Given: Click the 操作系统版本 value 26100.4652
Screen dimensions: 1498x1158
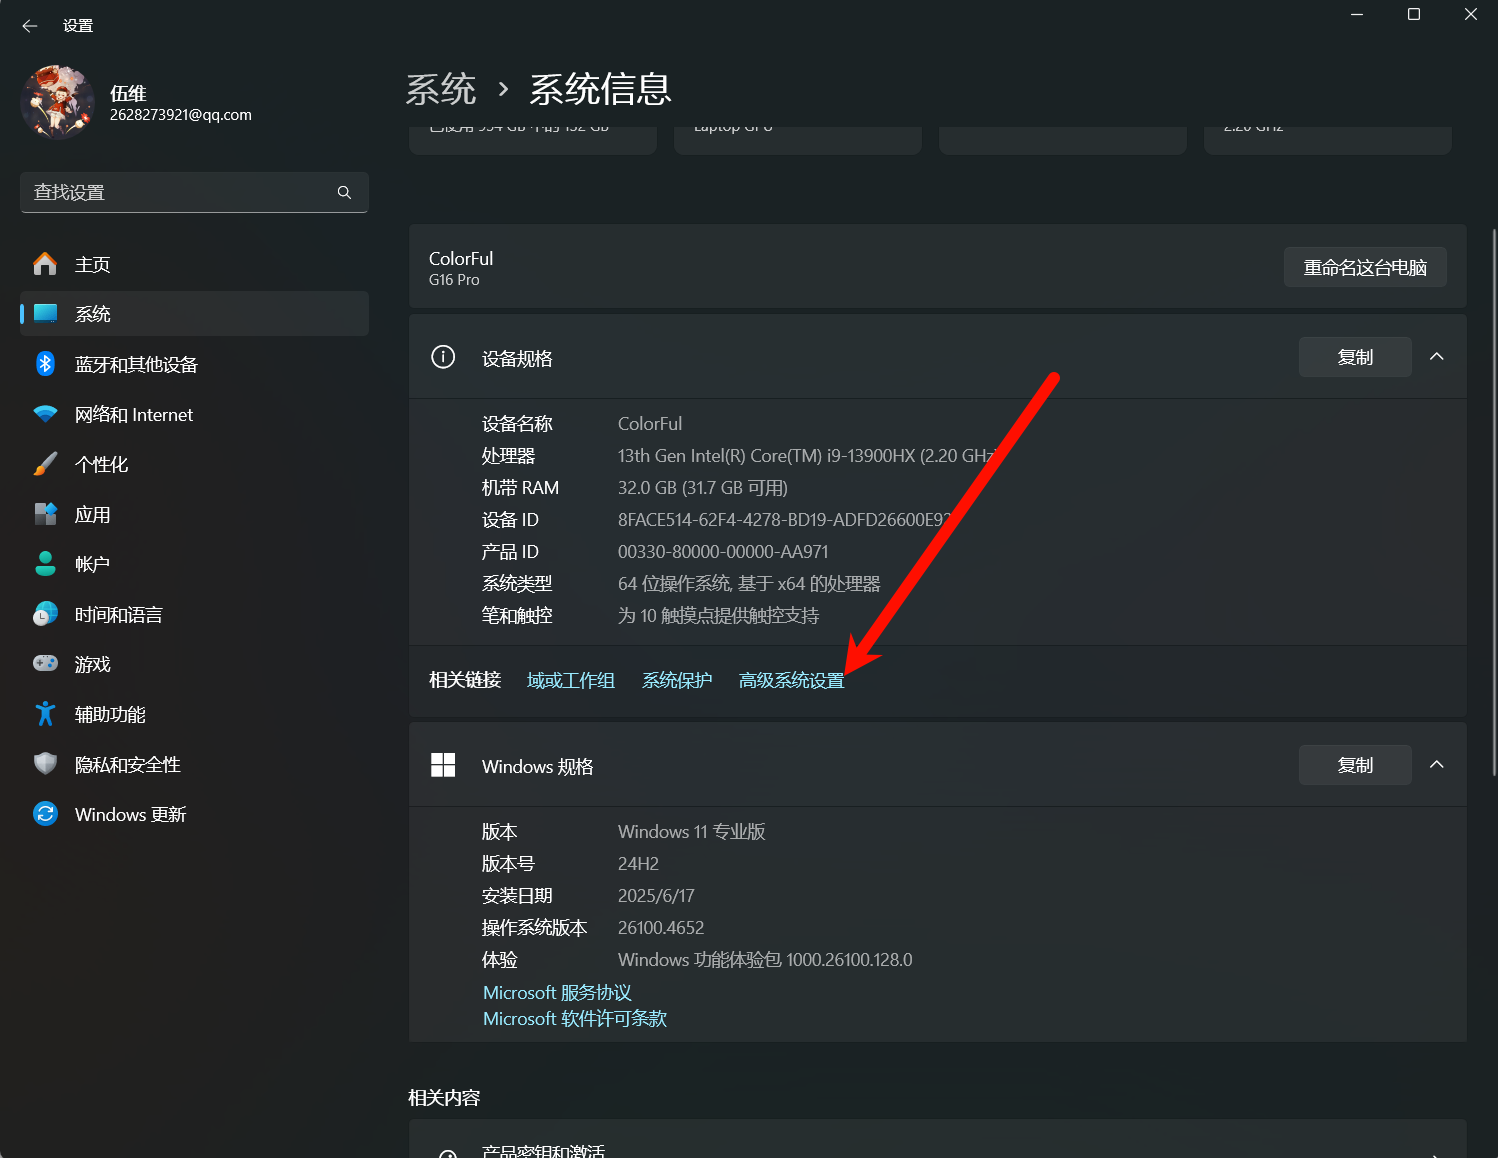Looking at the screenshot, I should [x=661, y=928].
